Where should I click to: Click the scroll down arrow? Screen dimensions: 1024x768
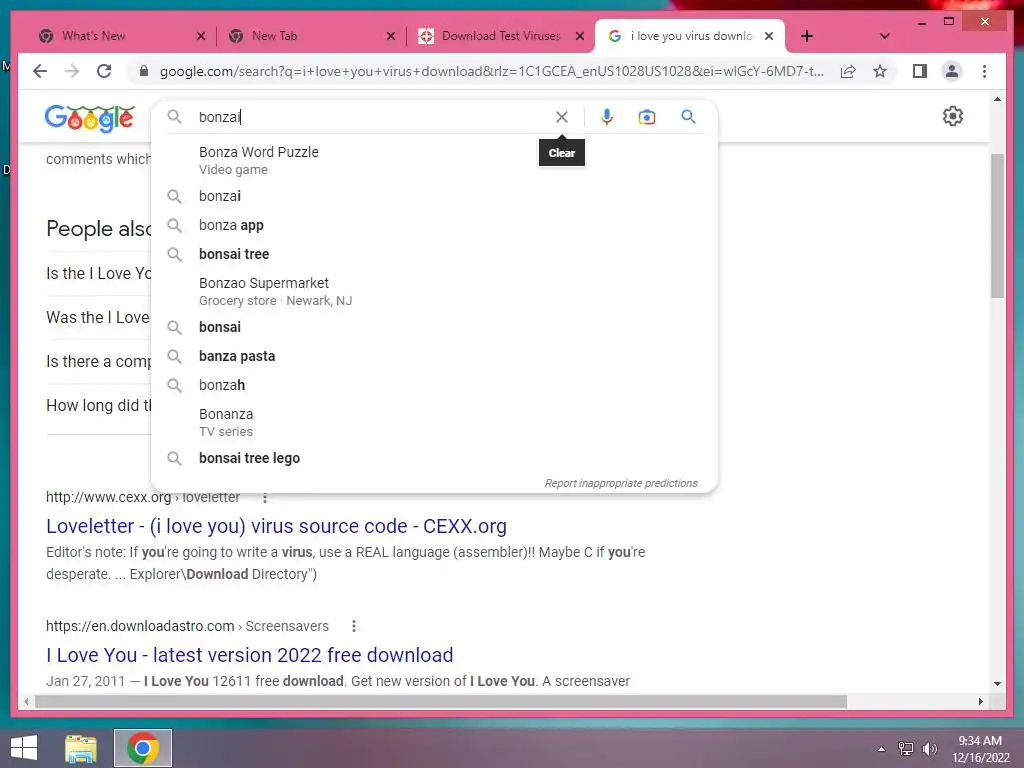point(997,684)
